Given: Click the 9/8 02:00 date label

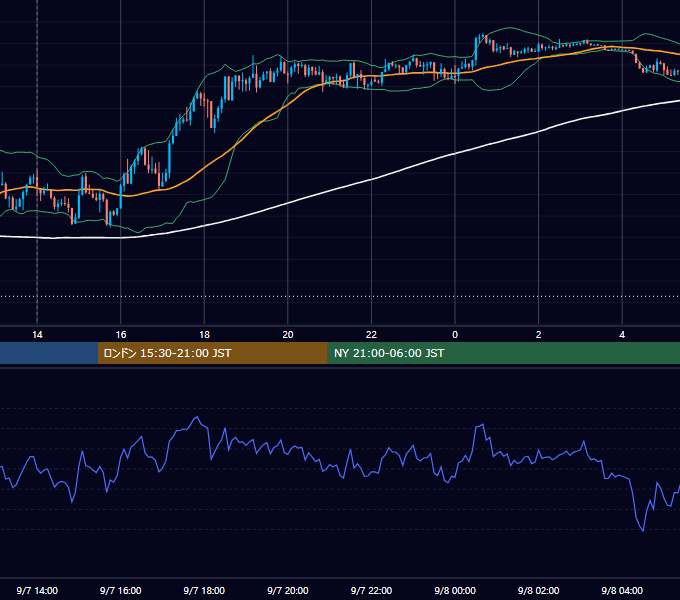Looking at the screenshot, I should point(539,590).
